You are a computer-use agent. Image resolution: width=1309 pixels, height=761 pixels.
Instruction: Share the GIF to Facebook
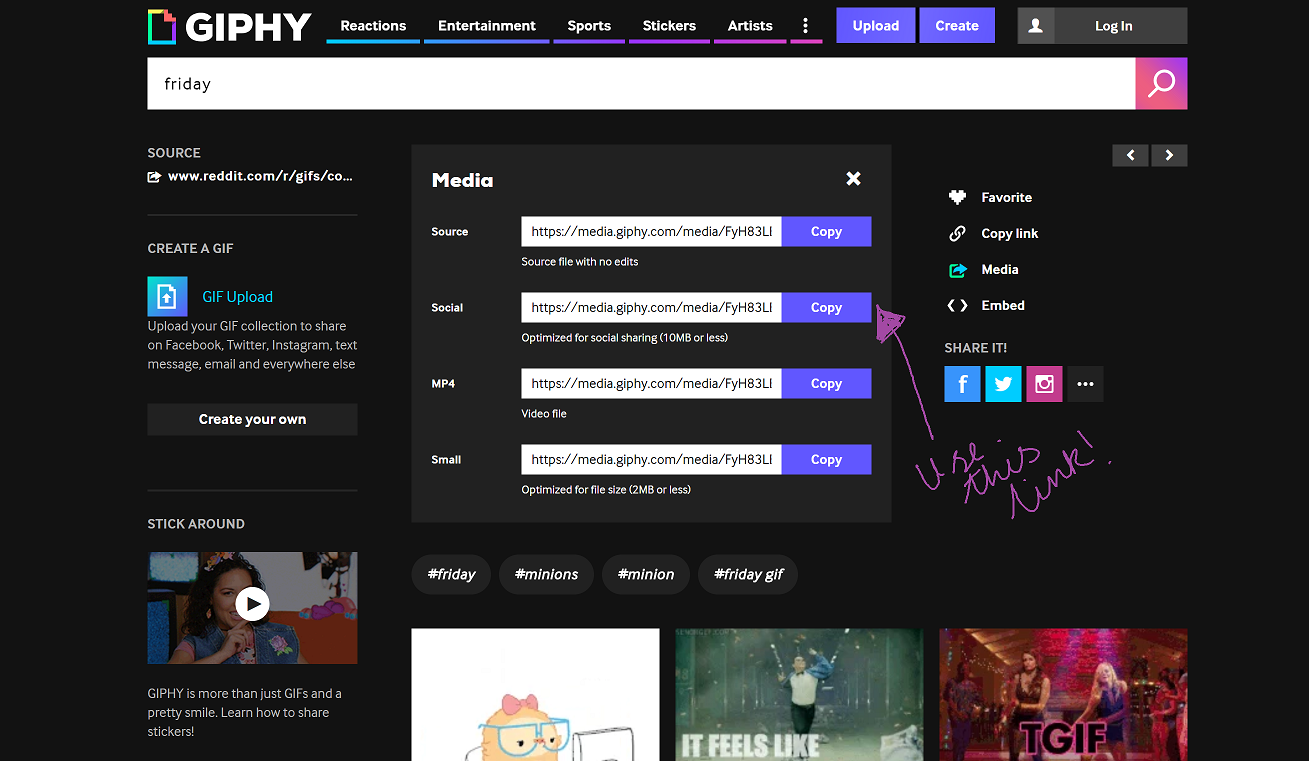[x=962, y=383]
